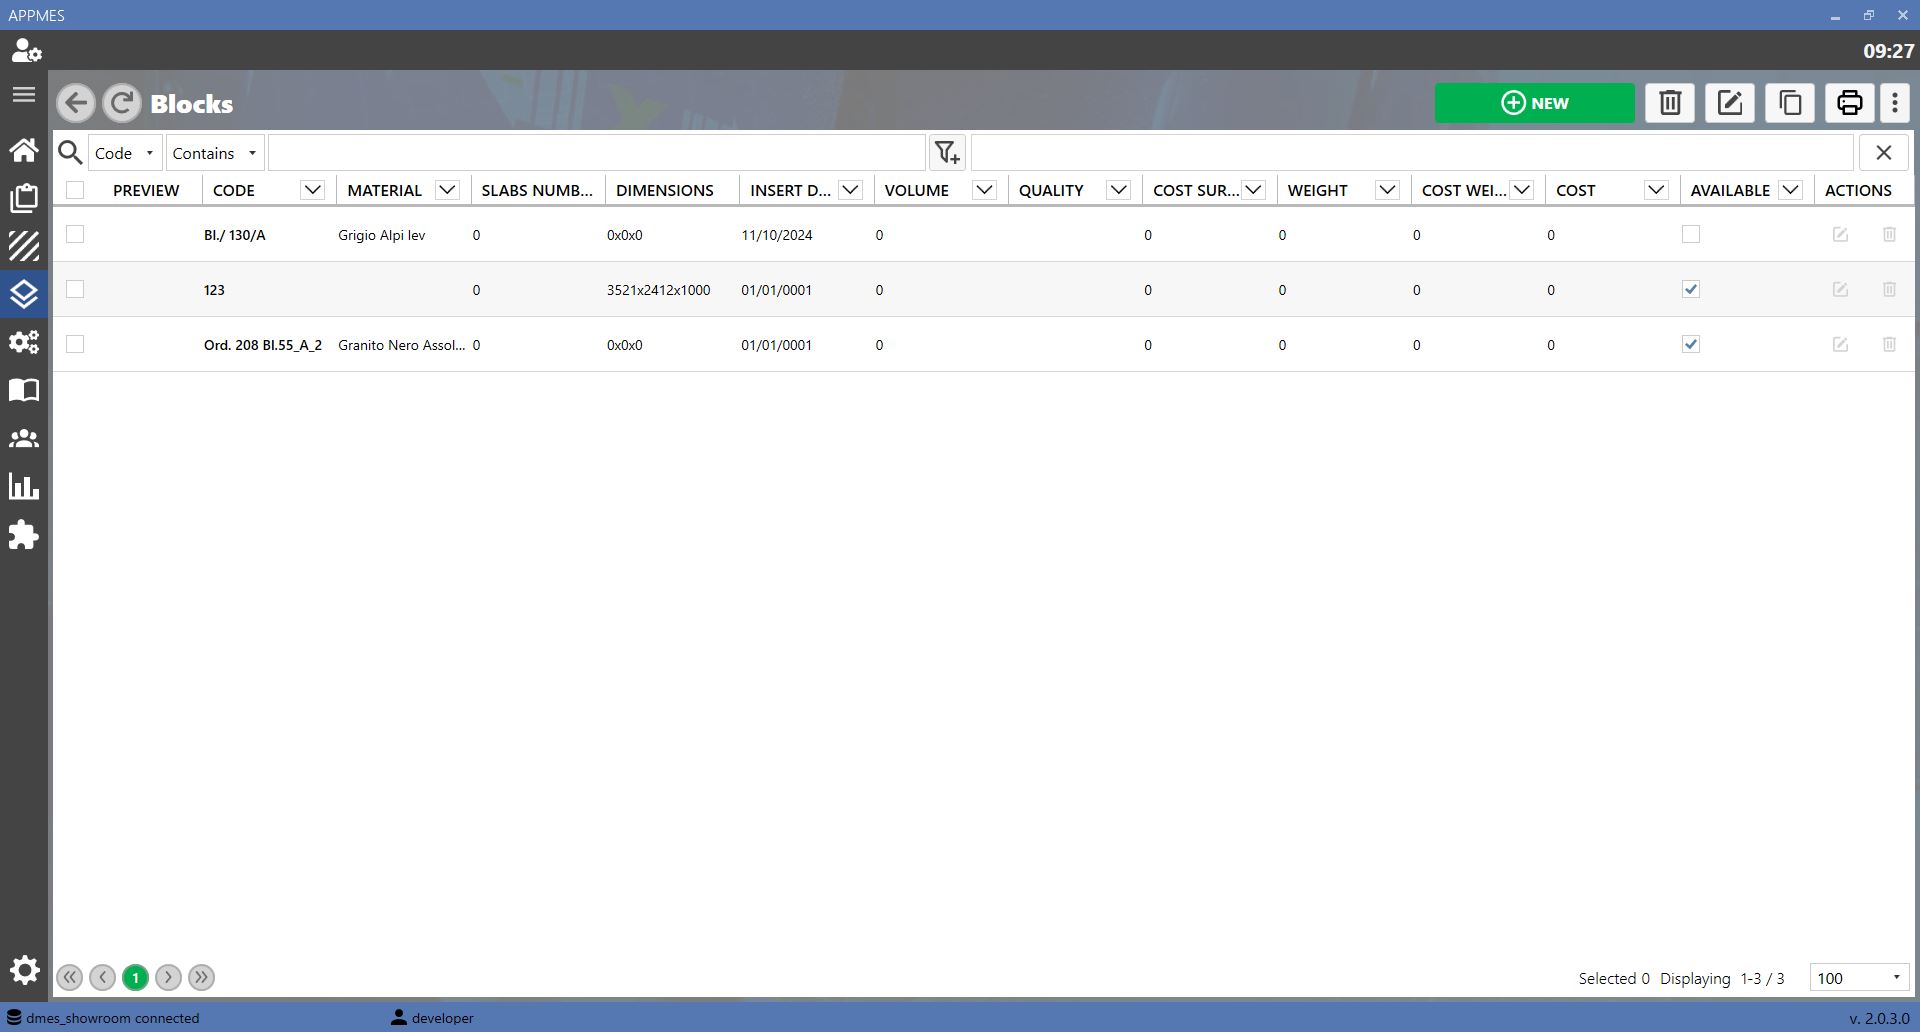1920x1032 pixels.
Task: Open the Contains condition dropdown
Action: click(x=215, y=153)
